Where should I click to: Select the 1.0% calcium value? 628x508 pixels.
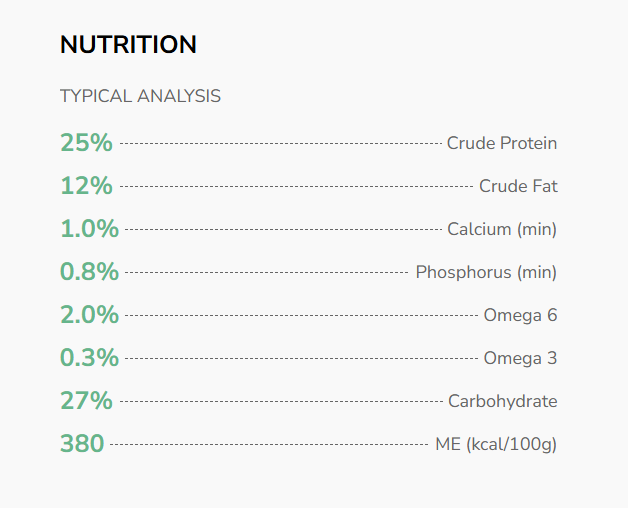click(x=89, y=229)
